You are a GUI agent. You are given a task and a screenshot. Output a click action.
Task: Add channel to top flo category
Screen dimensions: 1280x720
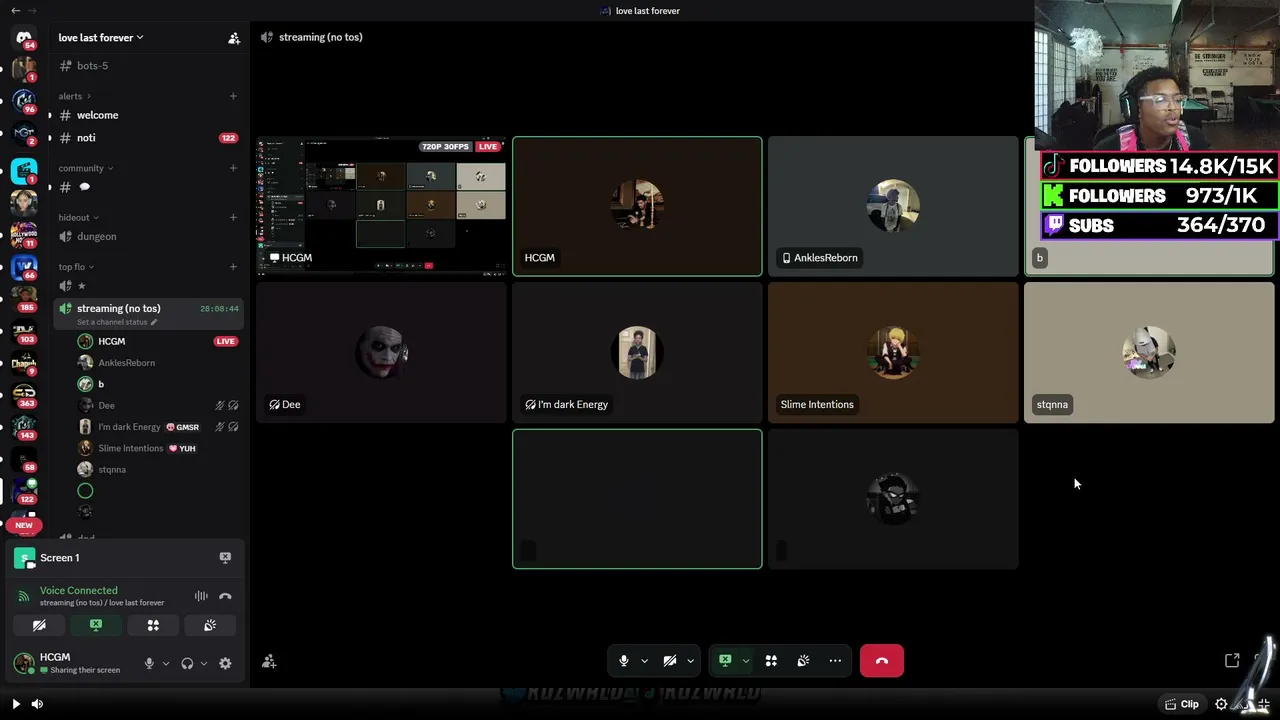[233, 267]
